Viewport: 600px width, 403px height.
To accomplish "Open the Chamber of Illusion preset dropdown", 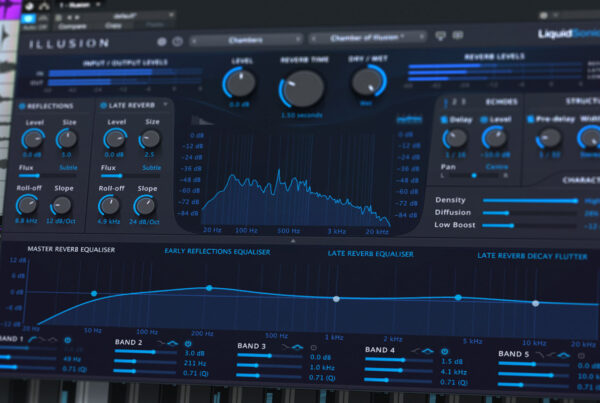I will click(x=368, y=38).
